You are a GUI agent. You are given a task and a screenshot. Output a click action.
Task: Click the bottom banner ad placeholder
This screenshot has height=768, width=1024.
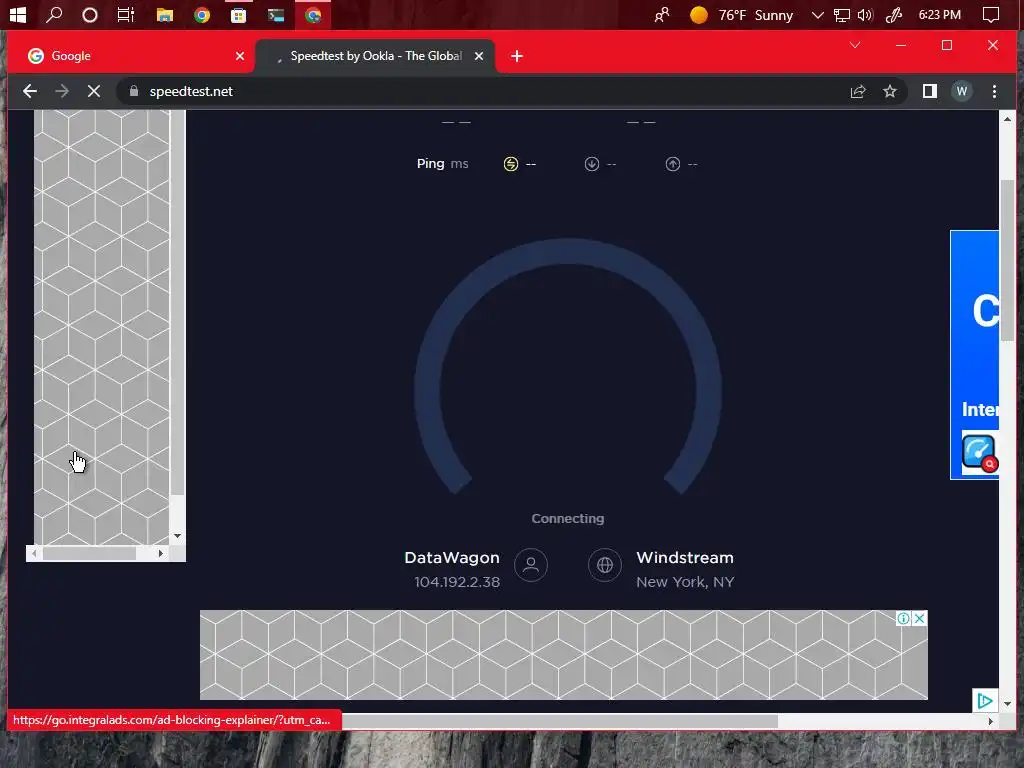coord(564,655)
